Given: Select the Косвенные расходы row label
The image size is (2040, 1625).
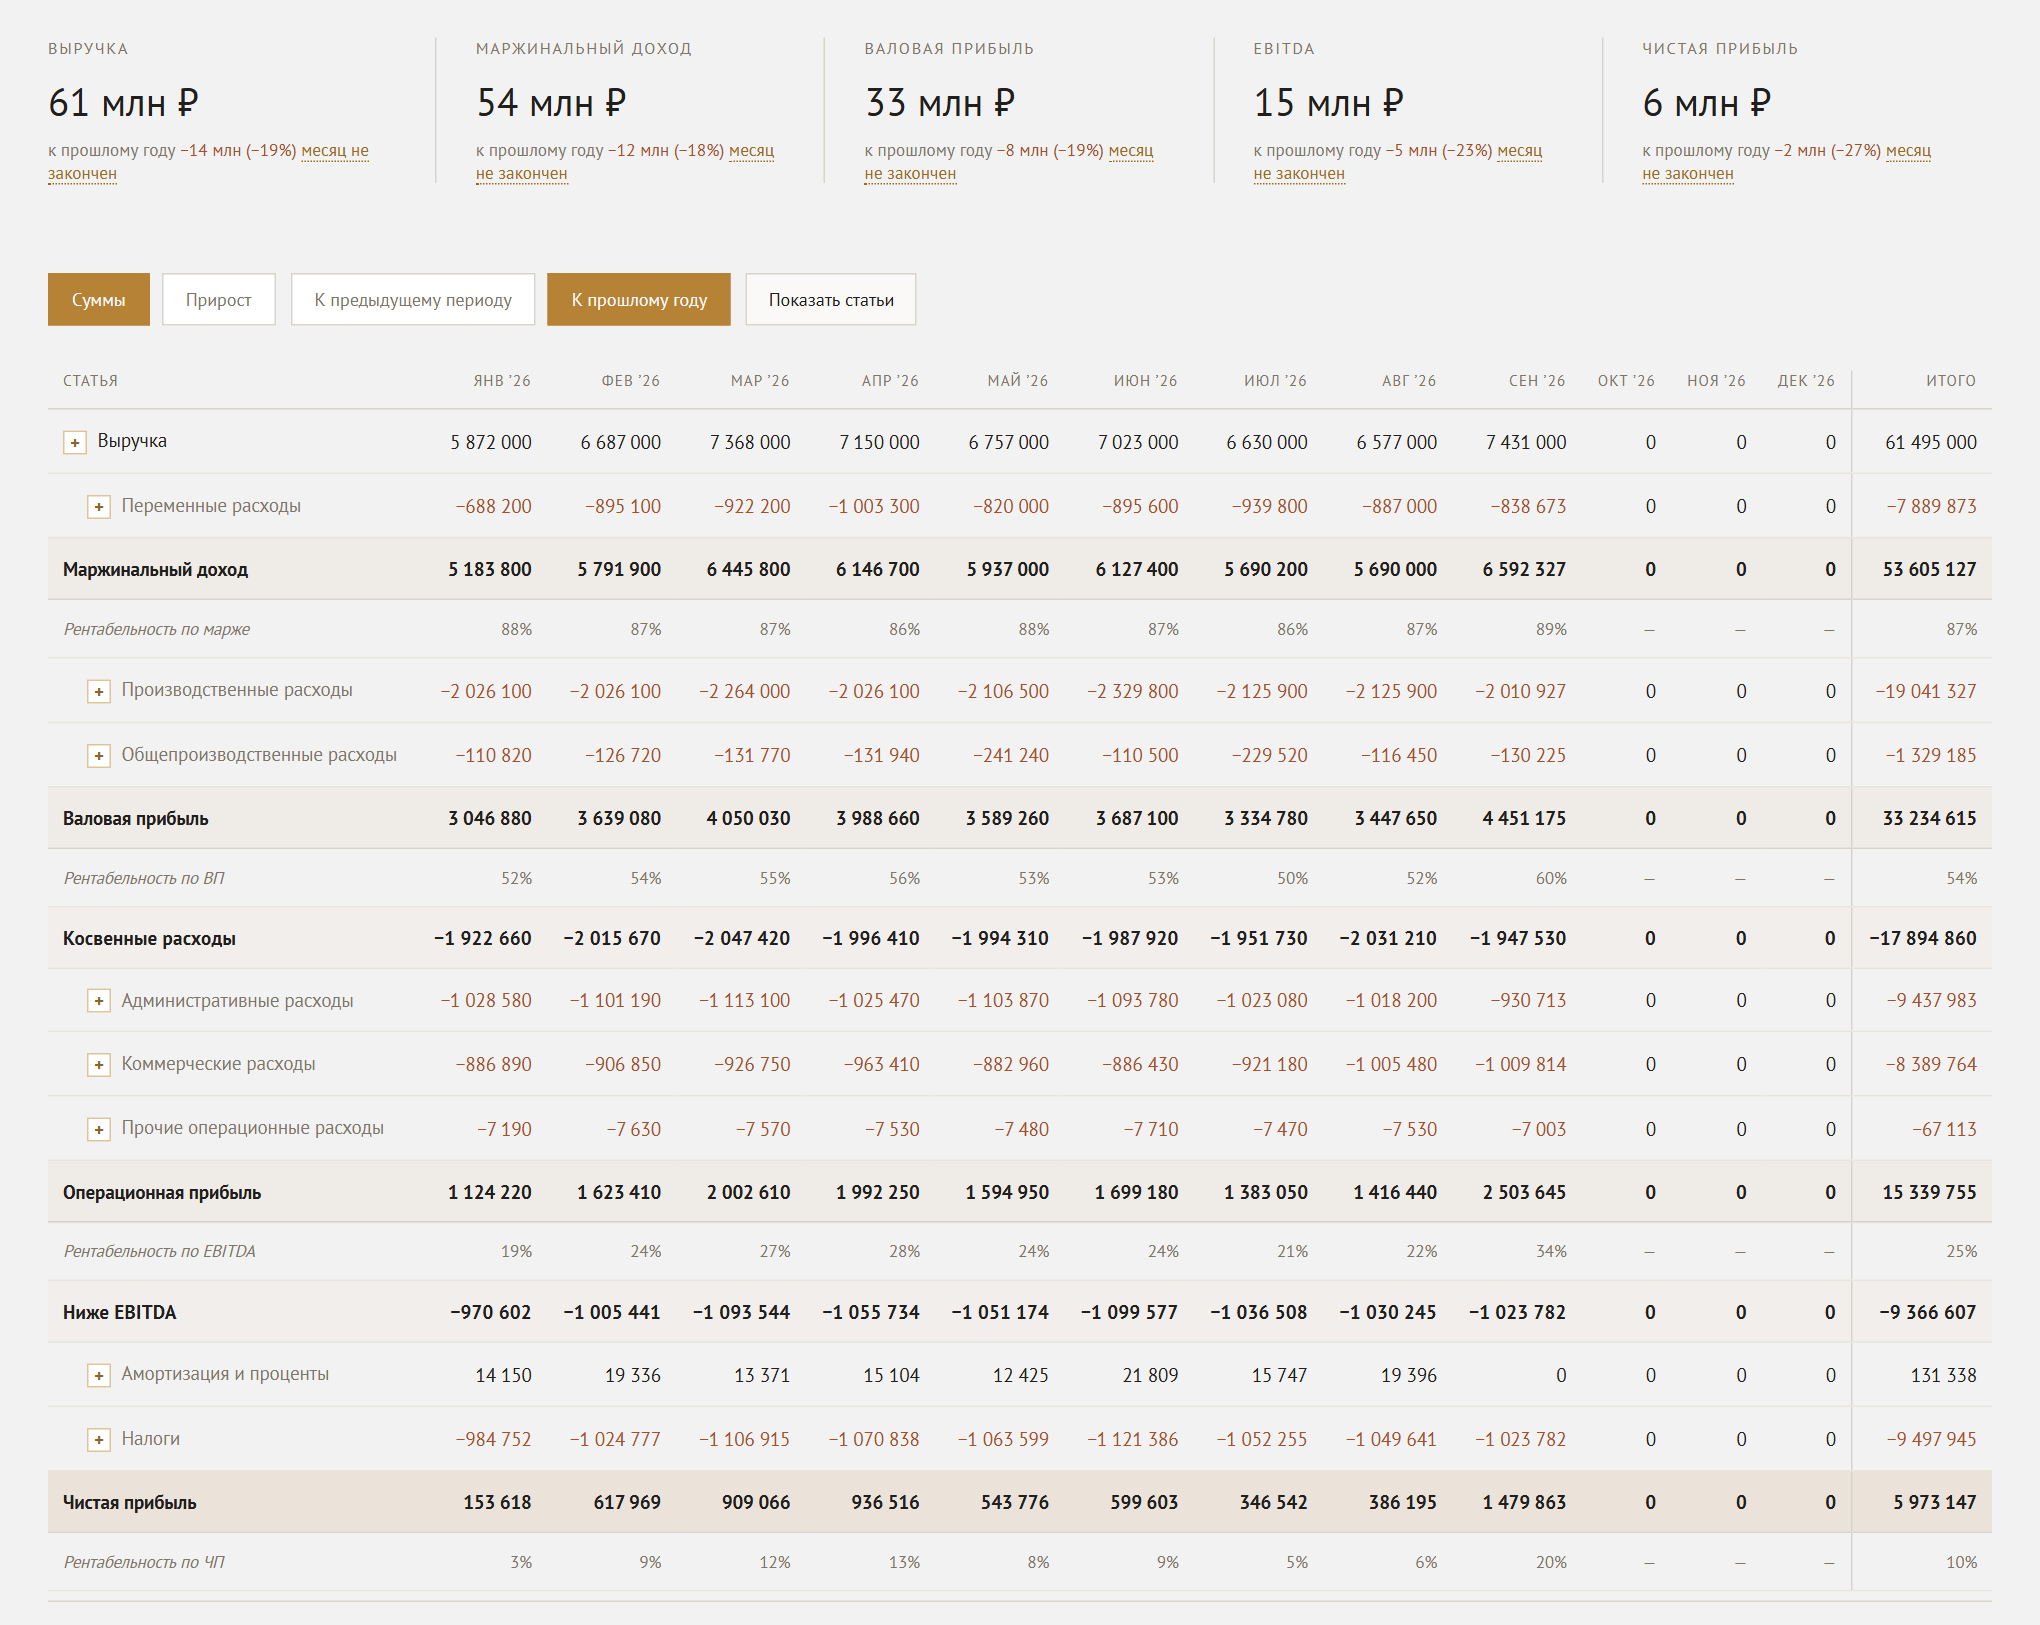Looking at the screenshot, I should point(149,938).
